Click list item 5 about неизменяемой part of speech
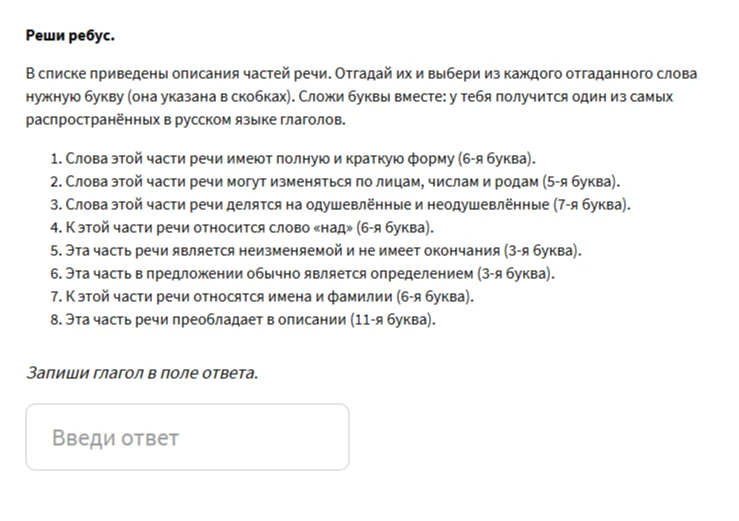This screenshot has height=521, width=739. tap(316, 250)
